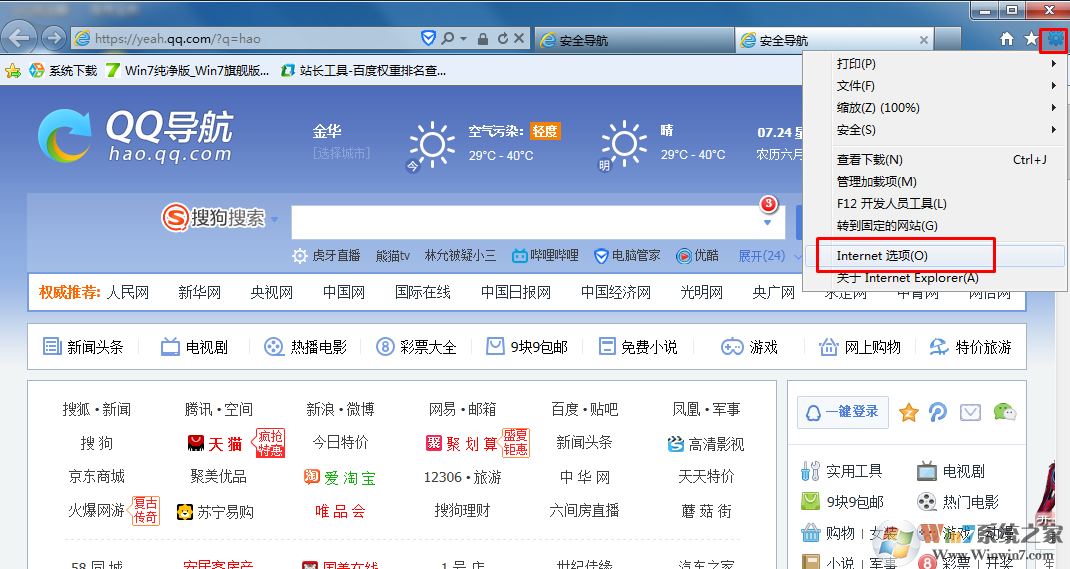Screen dimensions: 1070x569
Task: Click the Stop loading X in address bar
Action: (519, 39)
